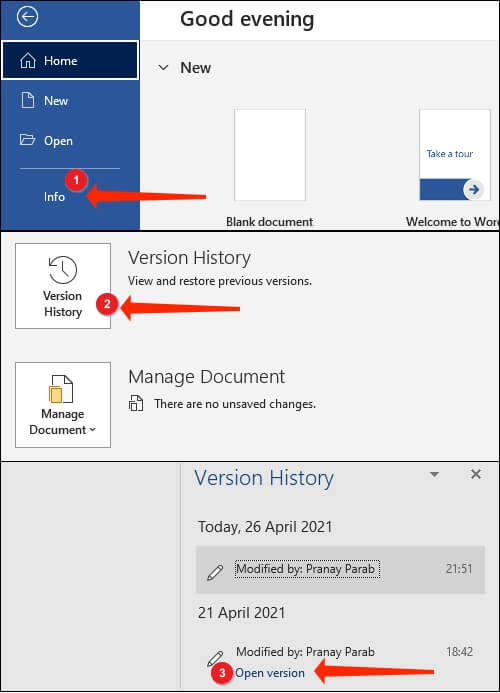Click the Version History button
500x693 pixels.
tap(63, 286)
